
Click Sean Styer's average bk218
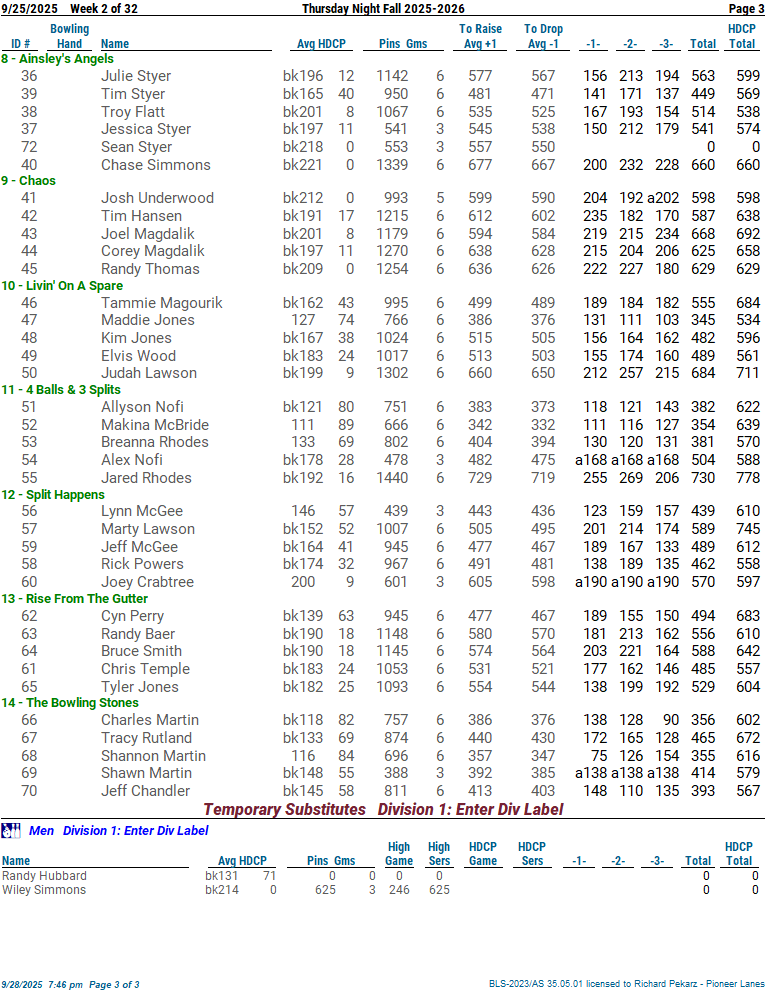pos(303,147)
